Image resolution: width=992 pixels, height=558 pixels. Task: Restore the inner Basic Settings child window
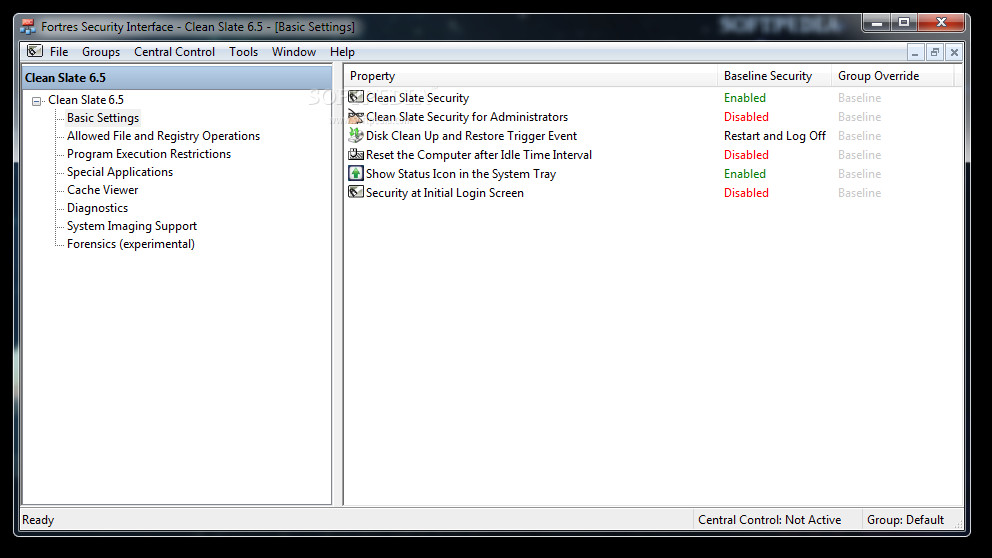934,53
